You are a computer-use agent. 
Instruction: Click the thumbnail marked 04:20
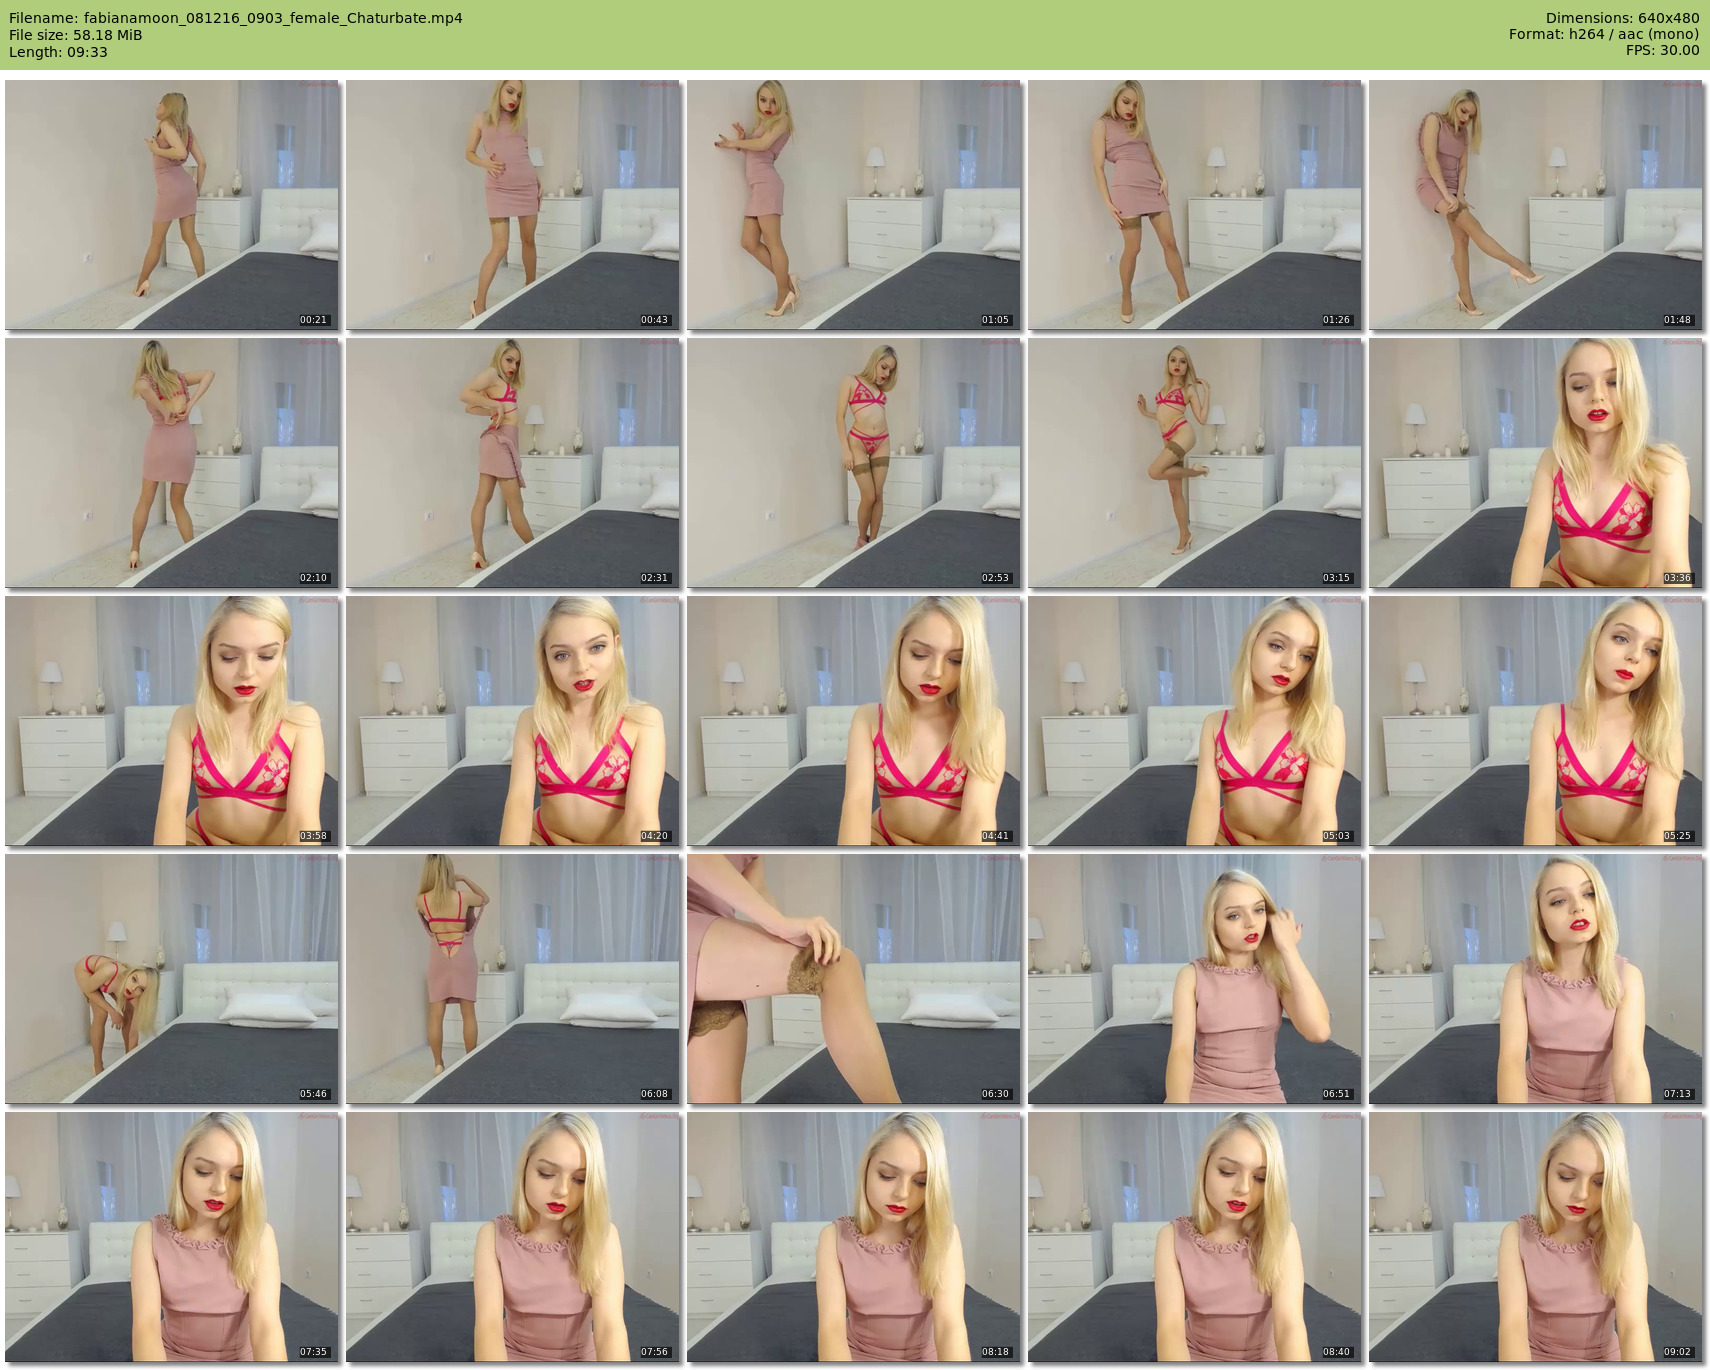[x=512, y=721]
